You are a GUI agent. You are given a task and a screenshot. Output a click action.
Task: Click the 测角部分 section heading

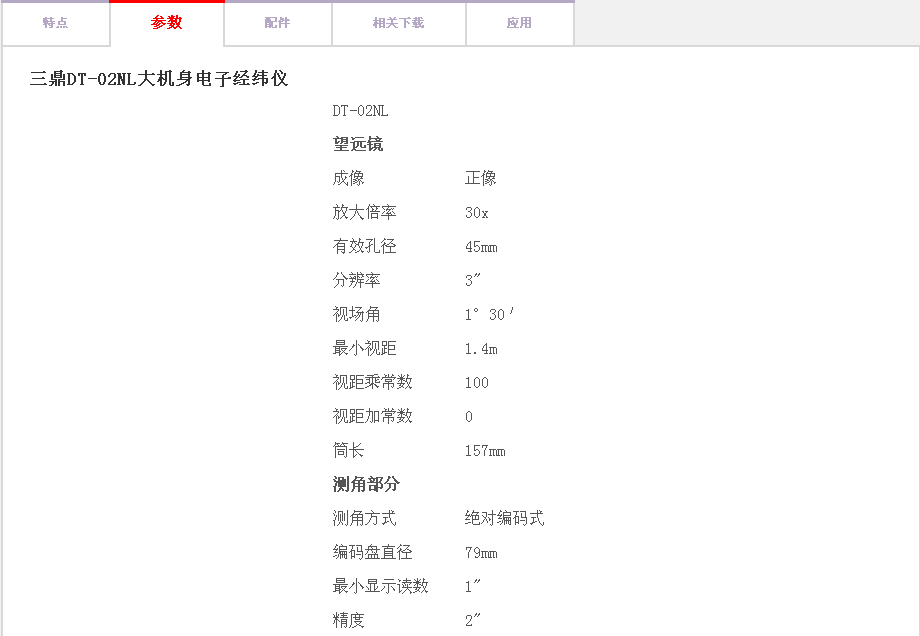pos(366,484)
